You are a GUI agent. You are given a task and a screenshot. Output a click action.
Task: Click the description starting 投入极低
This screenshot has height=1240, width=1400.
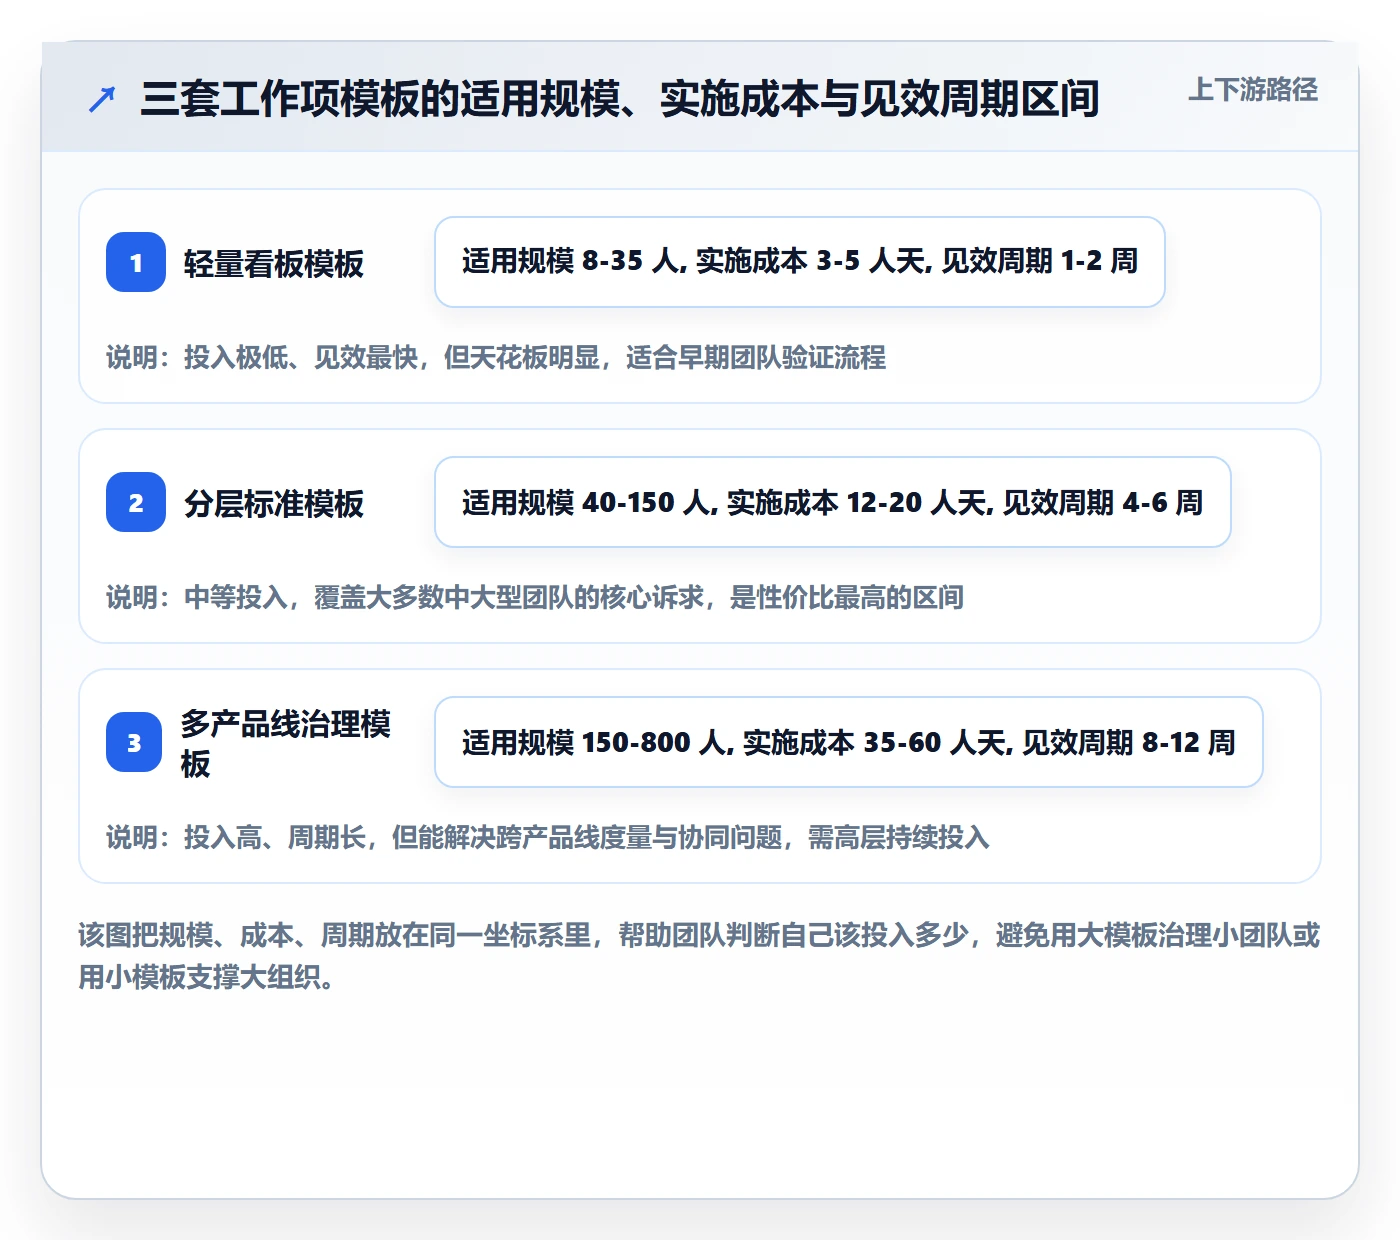[x=496, y=357]
